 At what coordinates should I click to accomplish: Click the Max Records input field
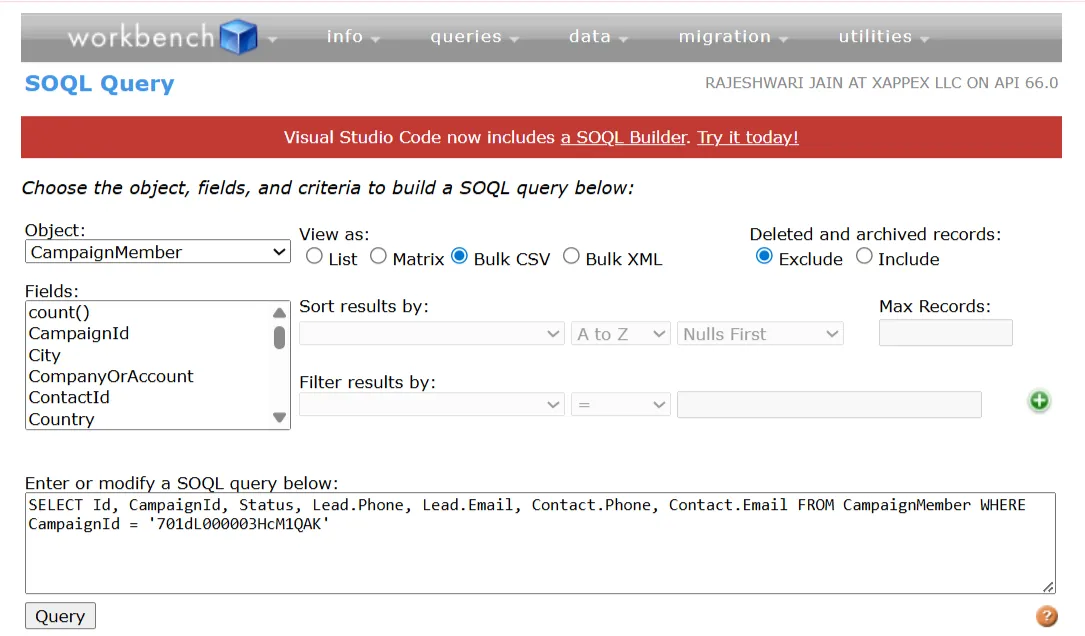tap(945, 333)
